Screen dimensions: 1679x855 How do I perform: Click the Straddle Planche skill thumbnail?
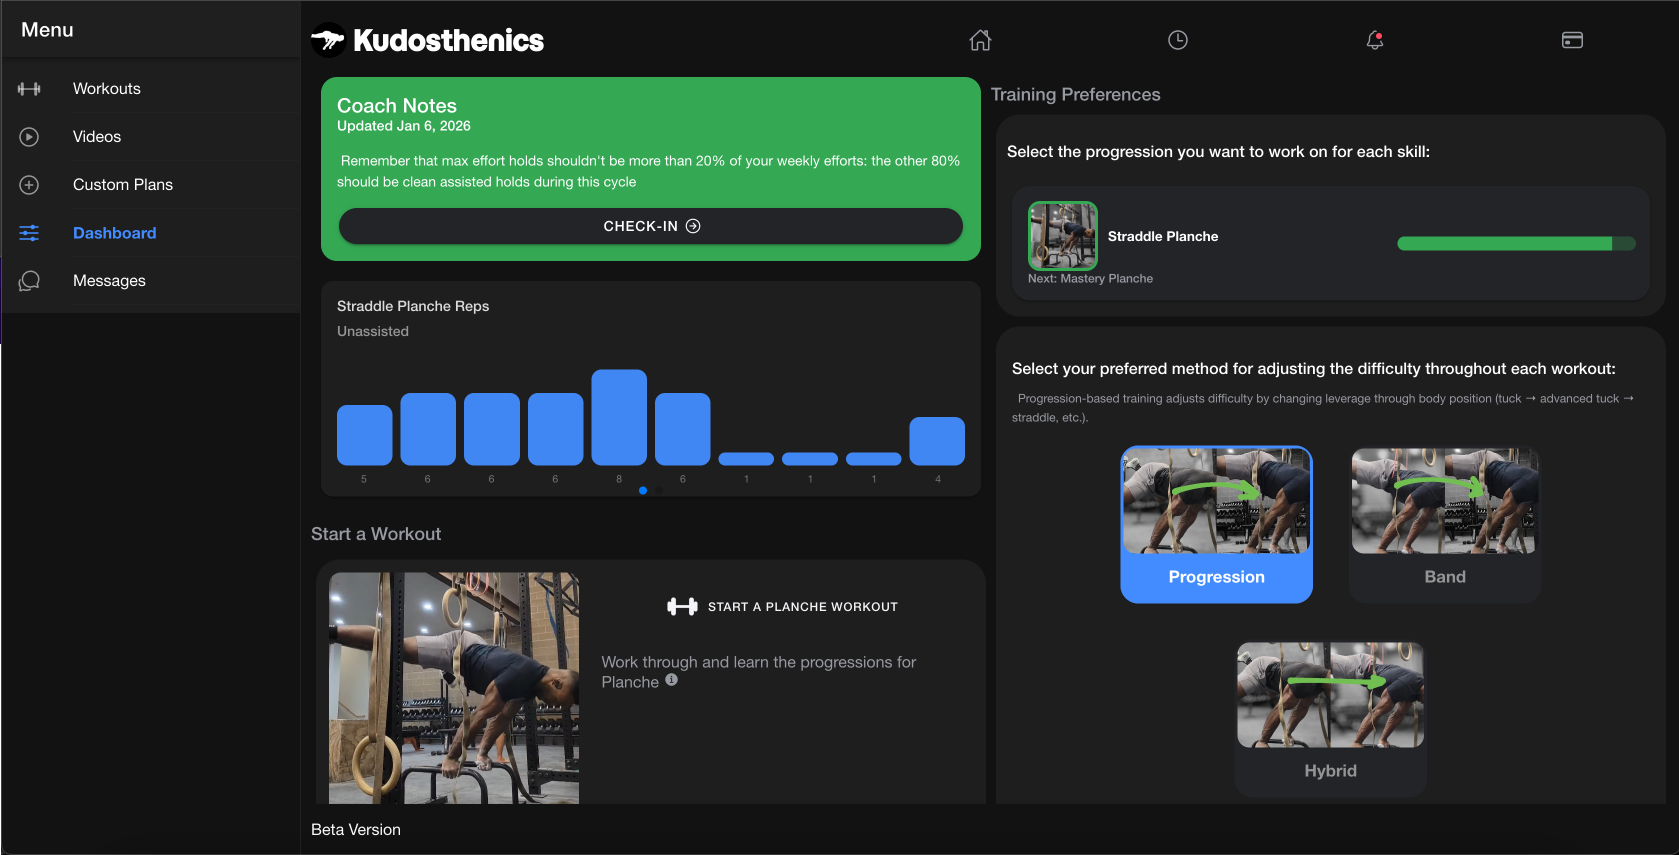(x=1063, y=236)
